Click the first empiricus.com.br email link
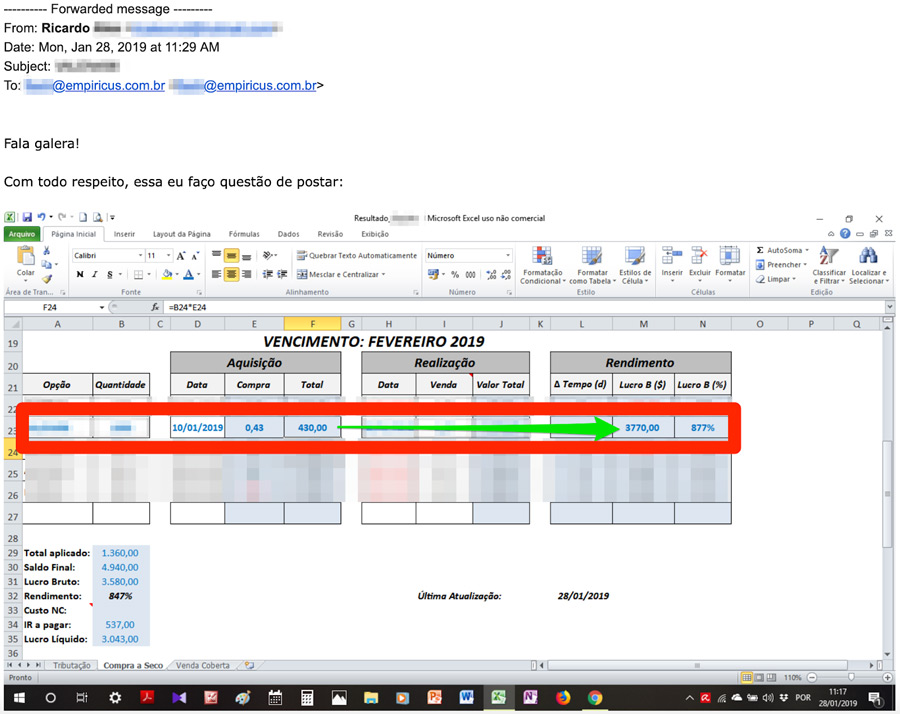The width and height of the screenshot is (900, 714). click(95, 86)
